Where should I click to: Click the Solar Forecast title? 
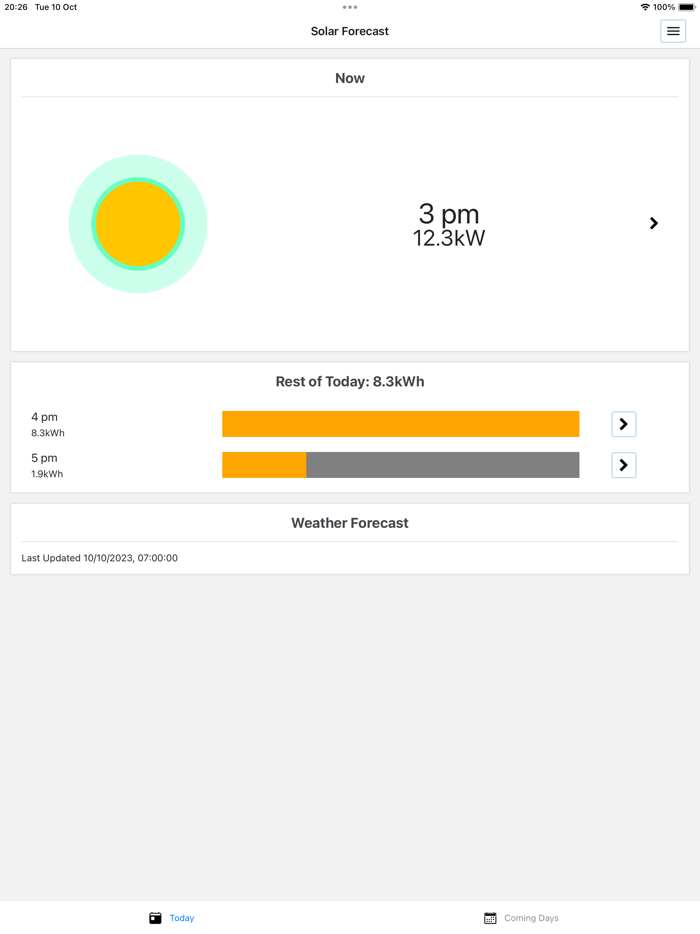click(x=349, y=31)
